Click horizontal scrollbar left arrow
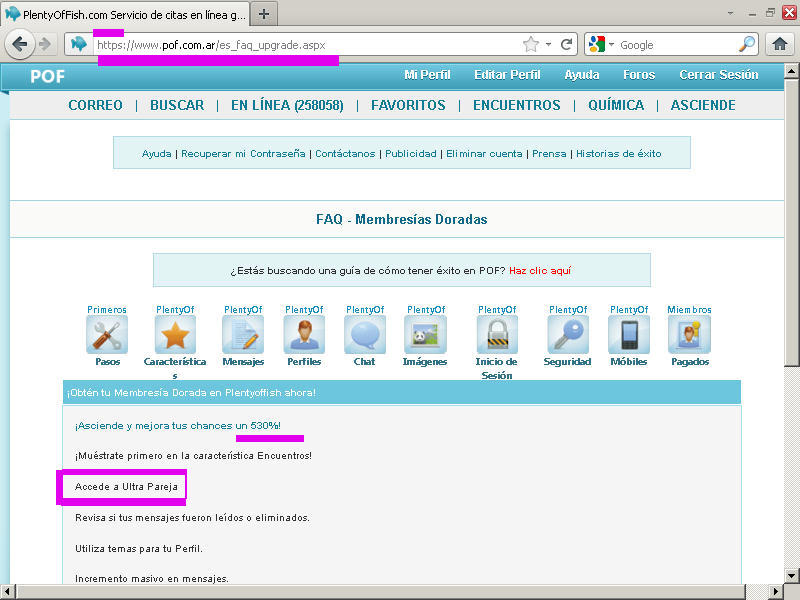The image size is (800, 600). (7, 591)
